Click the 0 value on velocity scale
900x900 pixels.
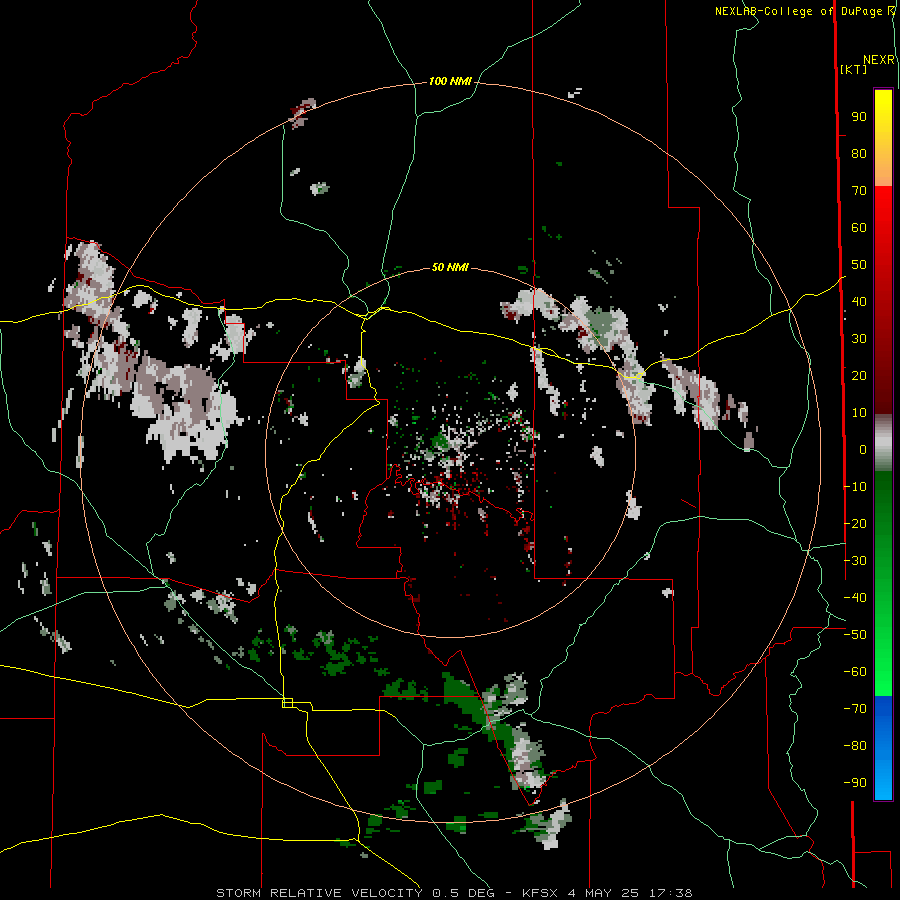click(863, 450)
